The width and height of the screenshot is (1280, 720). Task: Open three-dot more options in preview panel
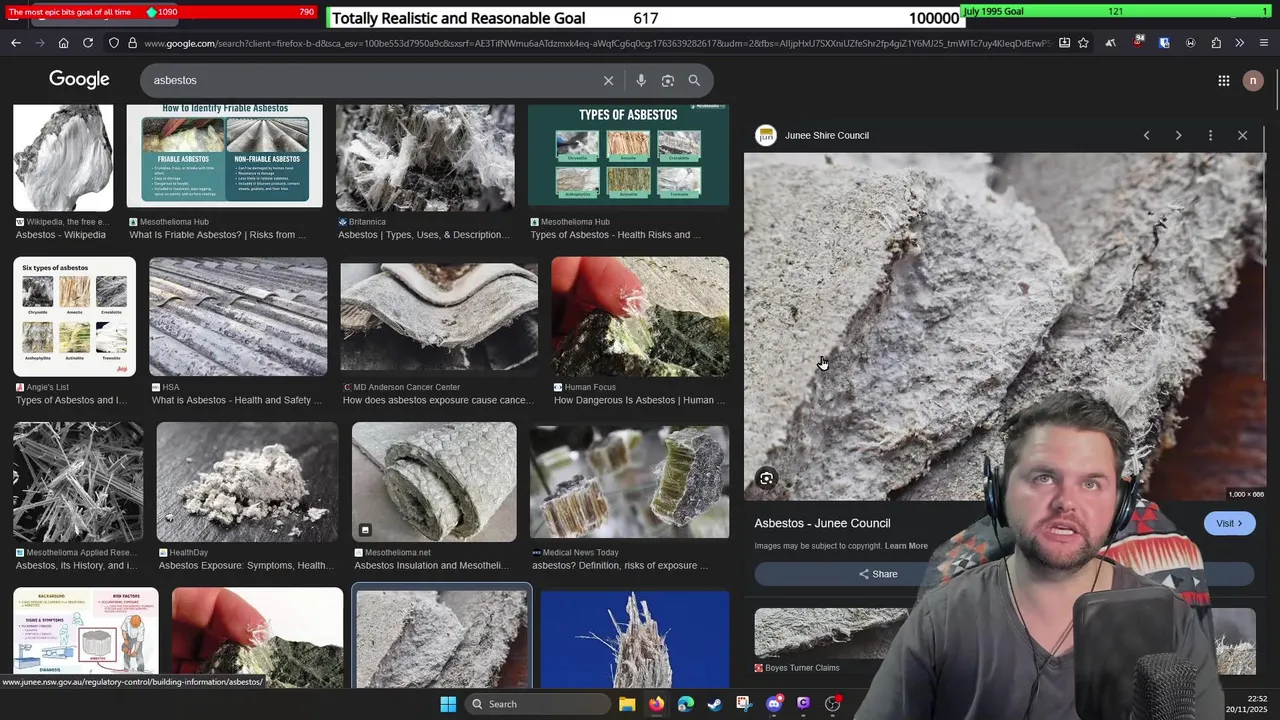(1211, 135)
